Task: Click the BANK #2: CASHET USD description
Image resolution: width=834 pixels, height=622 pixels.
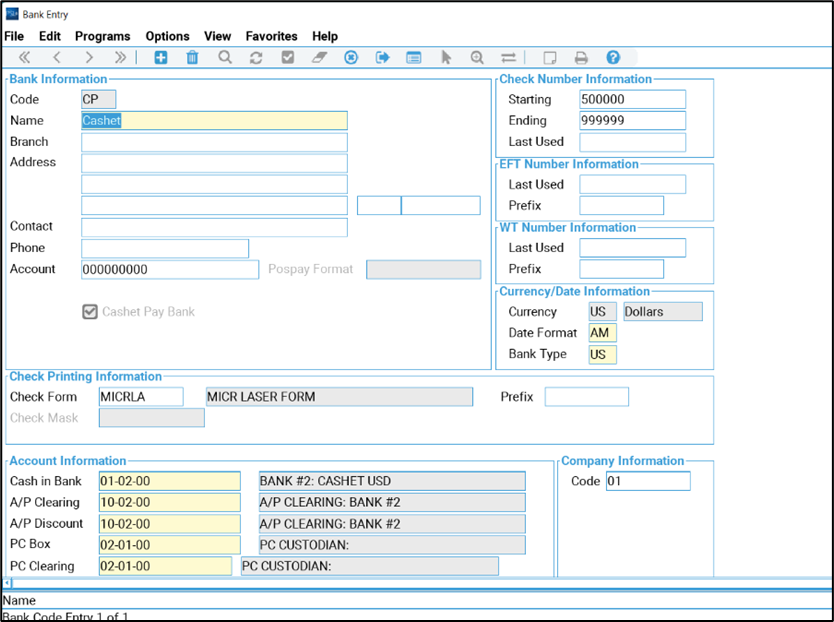Action: point(392,481)
